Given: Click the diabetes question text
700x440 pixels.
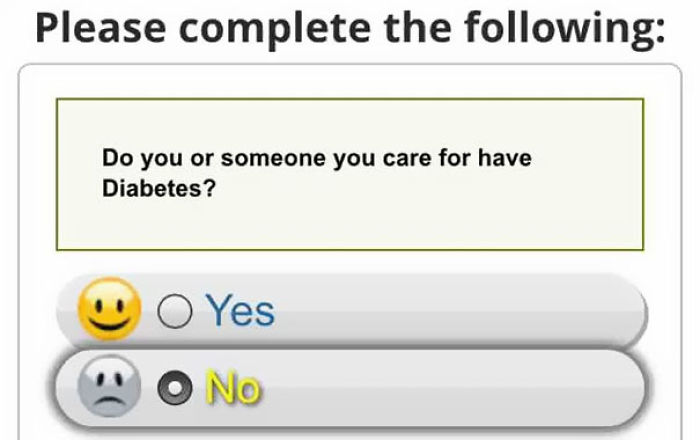Looking at the screenshot, I should click(x=316, y=172).
